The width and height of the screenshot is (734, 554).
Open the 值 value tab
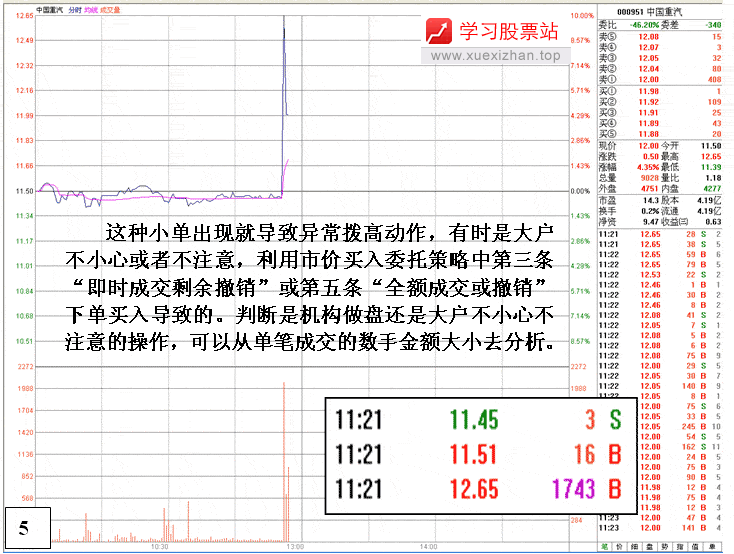pyautogui.click(x=695, y=547)
